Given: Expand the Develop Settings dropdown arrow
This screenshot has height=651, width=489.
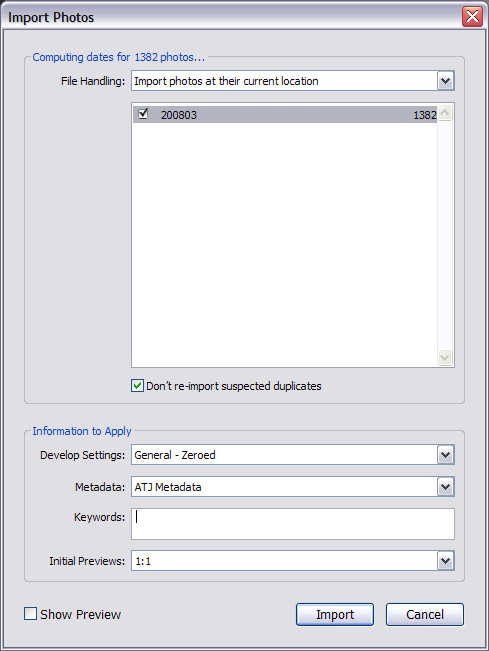Looking at the screenshot, I should [445, 455].
